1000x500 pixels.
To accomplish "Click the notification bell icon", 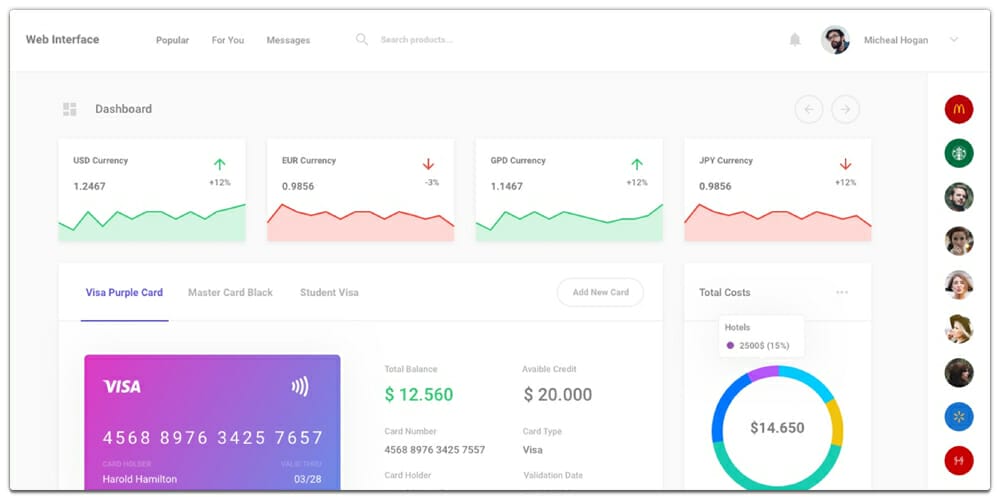I will (795, 40).
